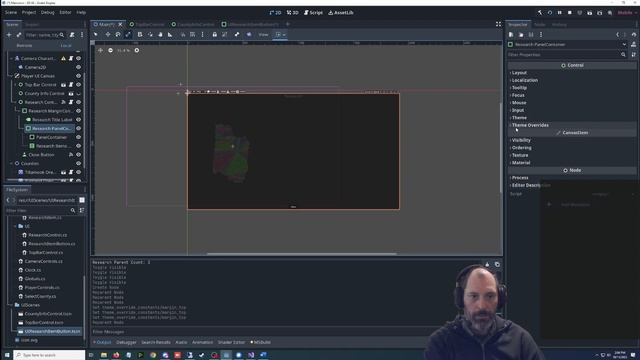Hide the Player UI Canvas node

pos(78,76)
